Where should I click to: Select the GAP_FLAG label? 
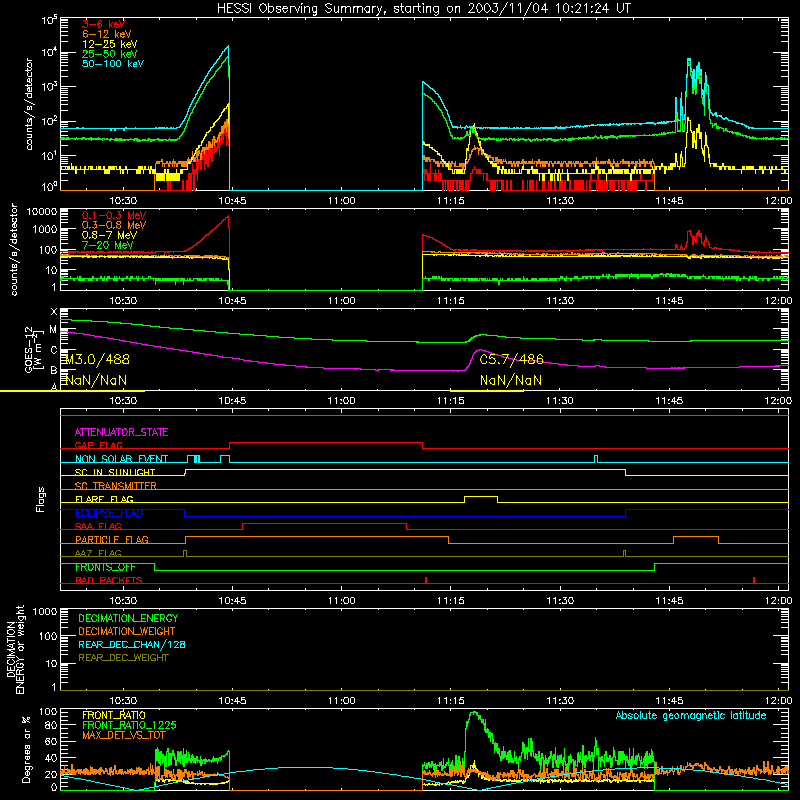(x=98, y=445)
